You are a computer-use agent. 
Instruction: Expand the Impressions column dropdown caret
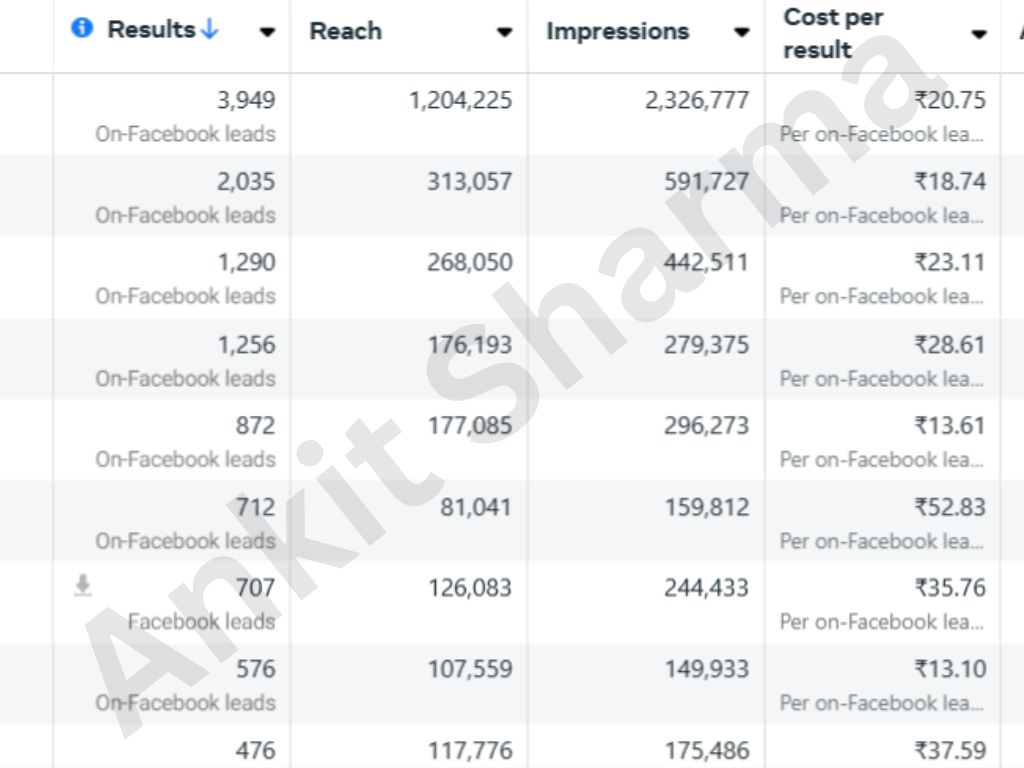point(741,32)
